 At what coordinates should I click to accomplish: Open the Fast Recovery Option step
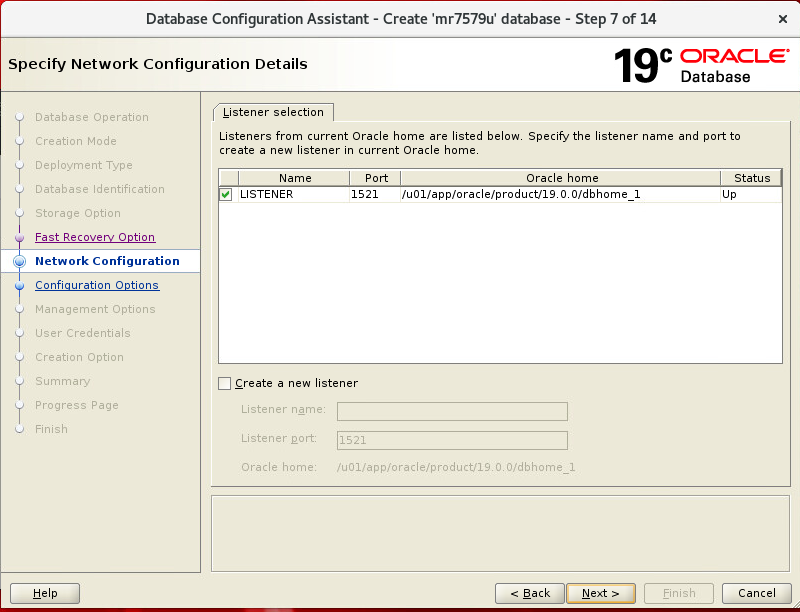point(95,237)
